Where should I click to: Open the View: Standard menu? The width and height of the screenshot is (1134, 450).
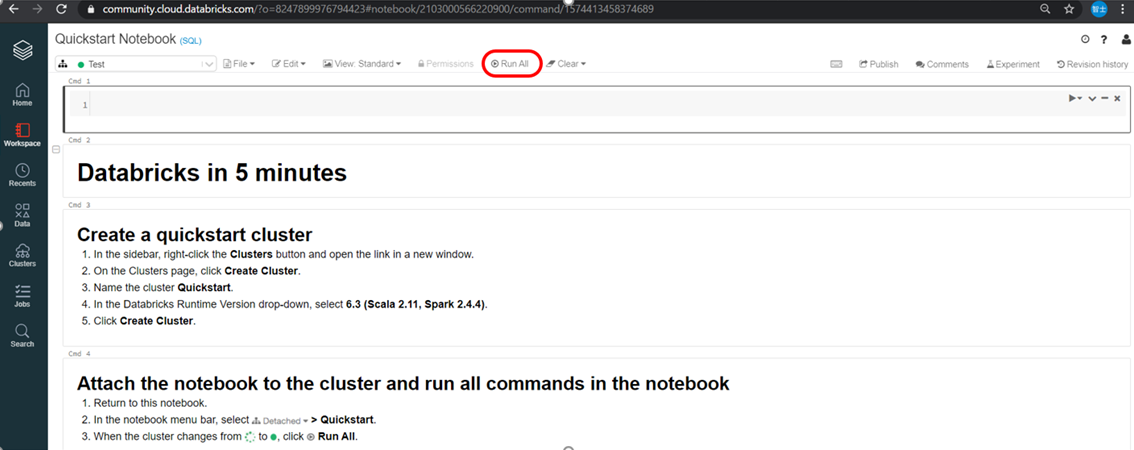point(362,64)
